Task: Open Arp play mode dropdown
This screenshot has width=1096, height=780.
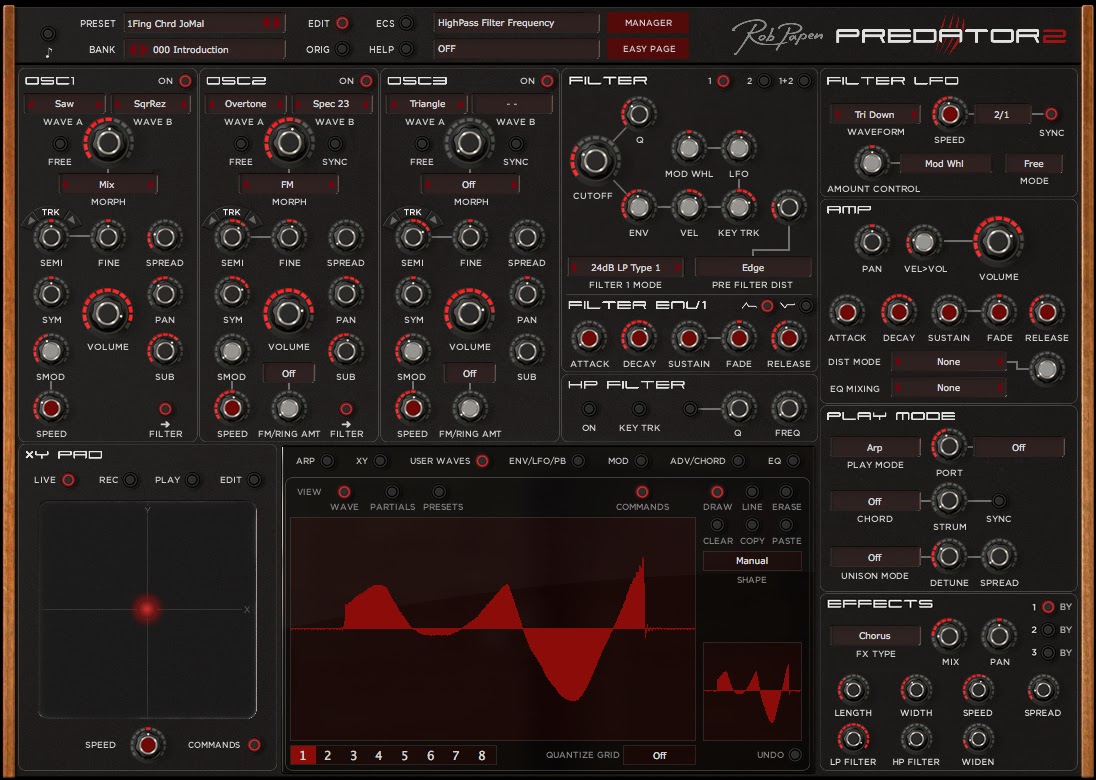Action: (874, 447)
